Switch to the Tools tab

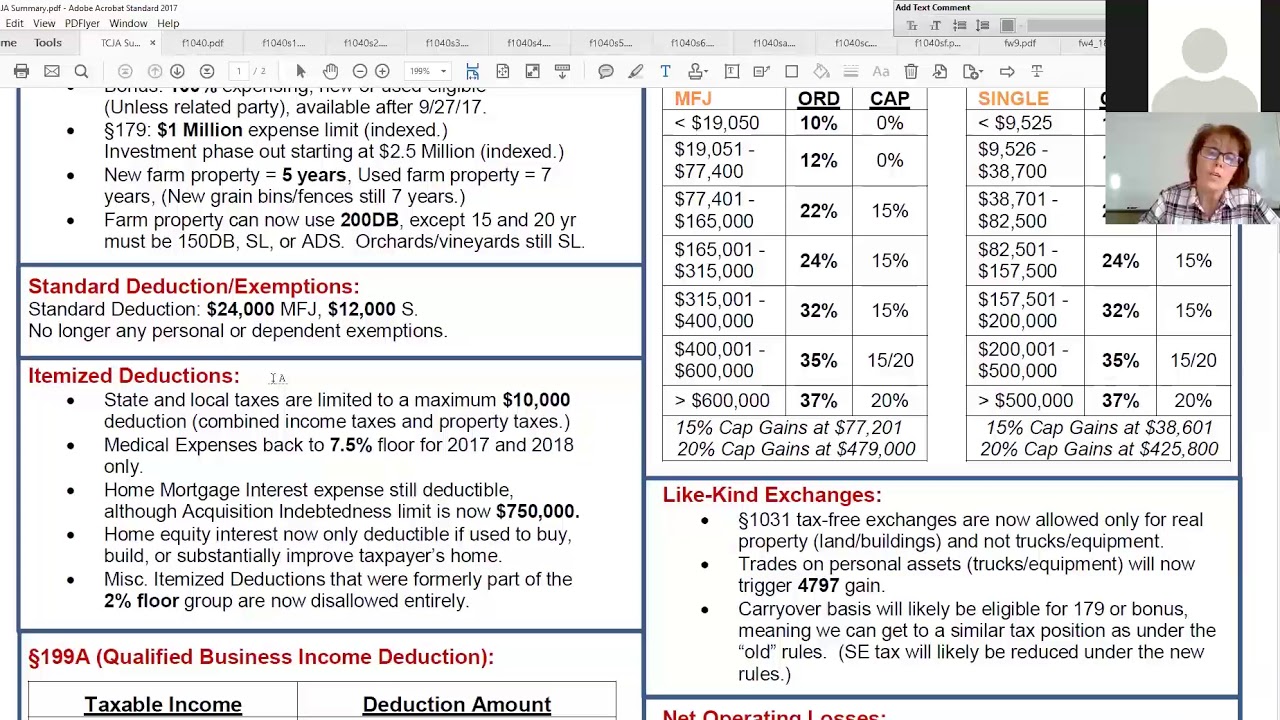[47, 43]
